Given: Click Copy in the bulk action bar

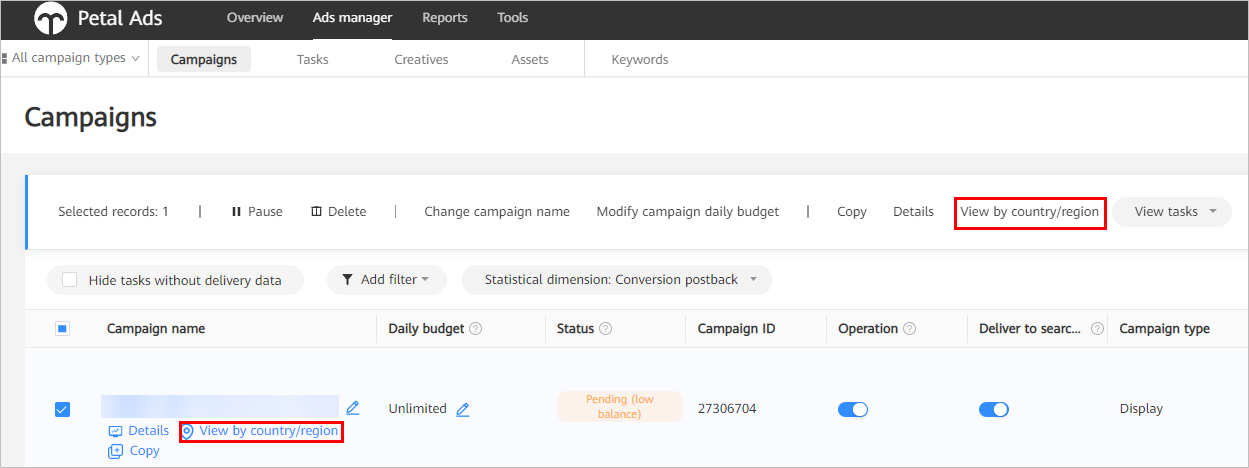Looking at the screenshot, I should 852,212.
